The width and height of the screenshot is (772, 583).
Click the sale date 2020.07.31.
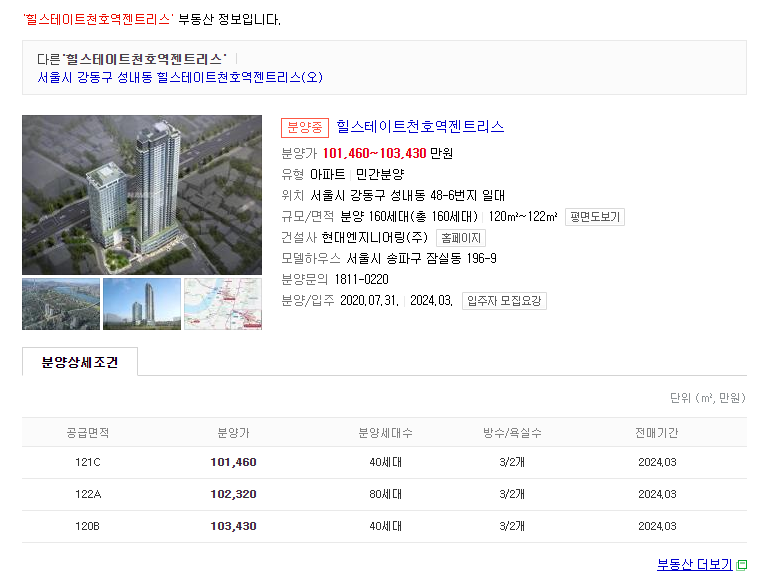(x=369, y=300)
